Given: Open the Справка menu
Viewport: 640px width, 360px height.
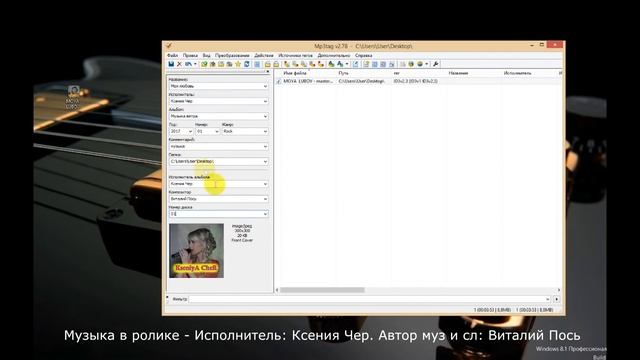Looking at the screenshot, I should 364,55.
